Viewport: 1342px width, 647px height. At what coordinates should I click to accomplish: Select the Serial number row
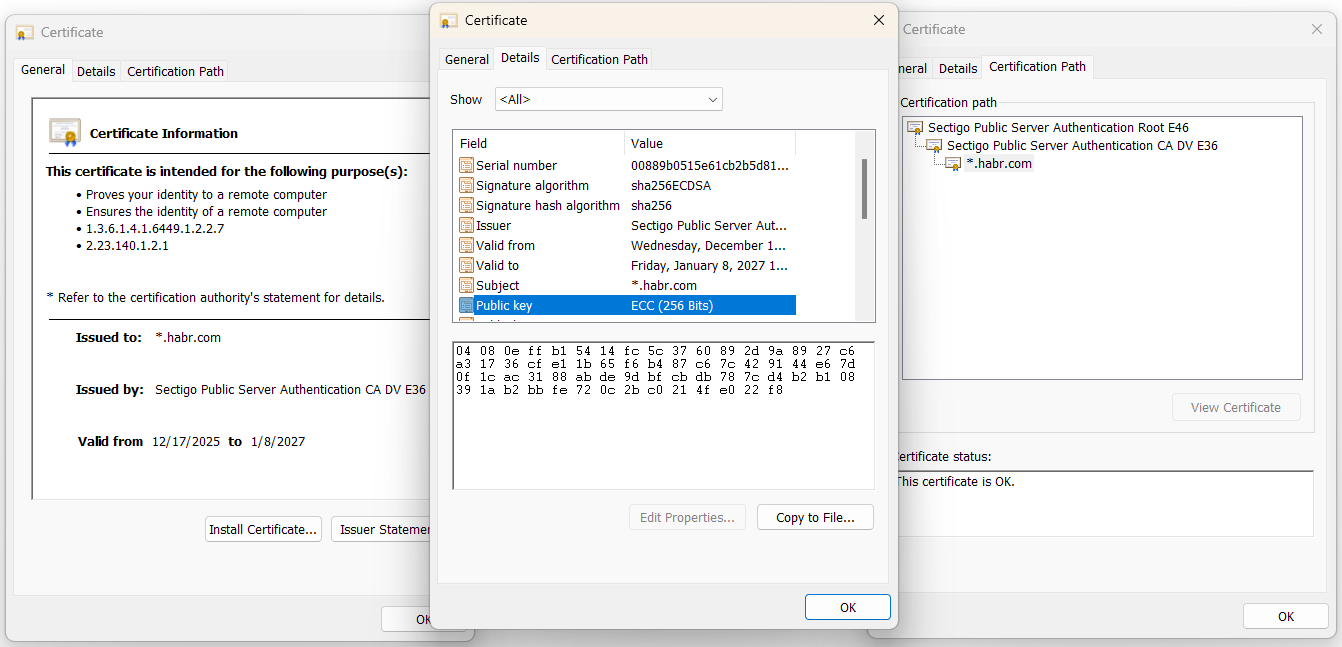pos(626,166)
